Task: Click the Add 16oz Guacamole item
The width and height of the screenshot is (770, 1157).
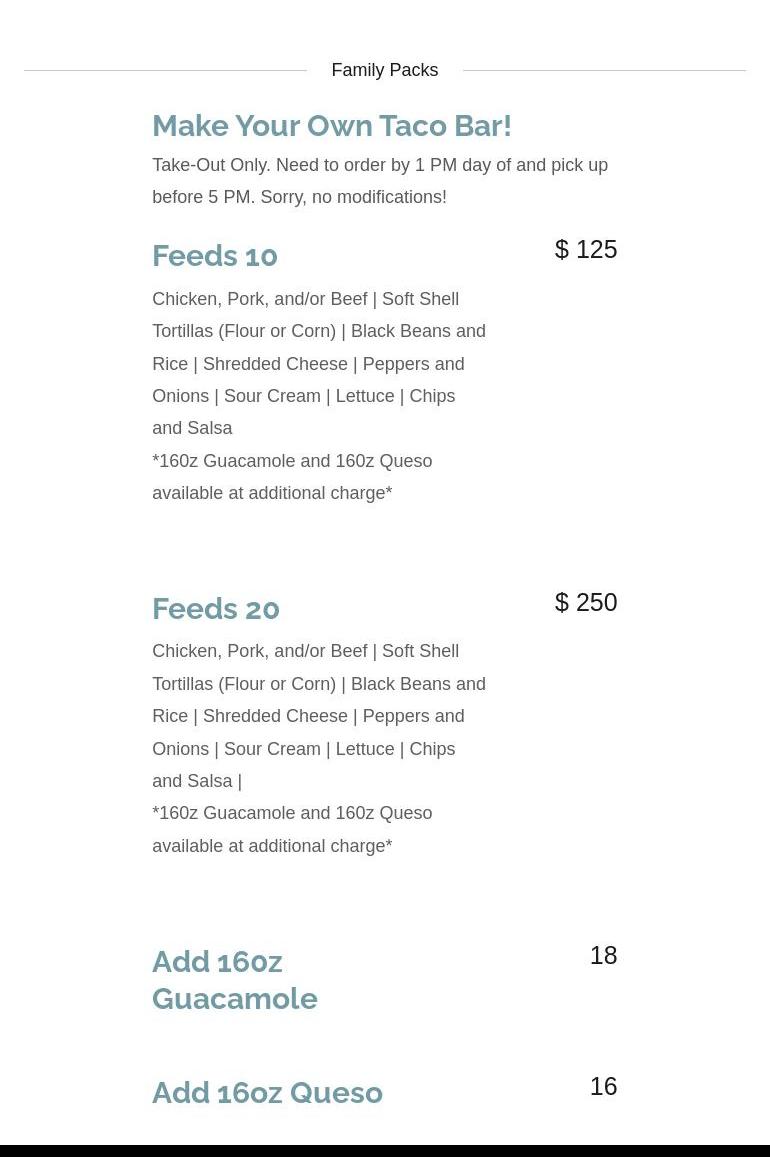Action: point(235,980)
